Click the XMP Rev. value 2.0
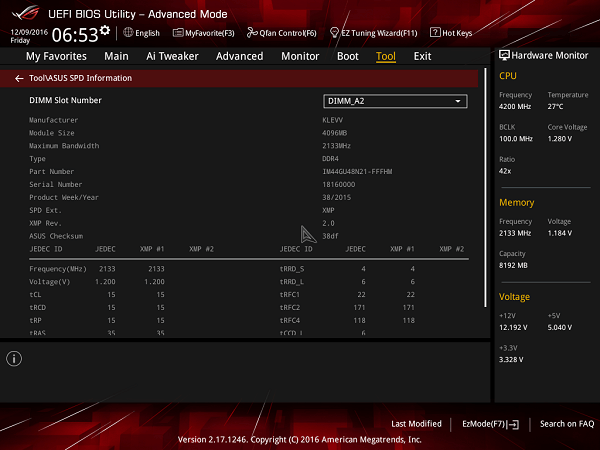Viewport: 600px width, 450px height. pyautogui.click(x=328, y=223)
